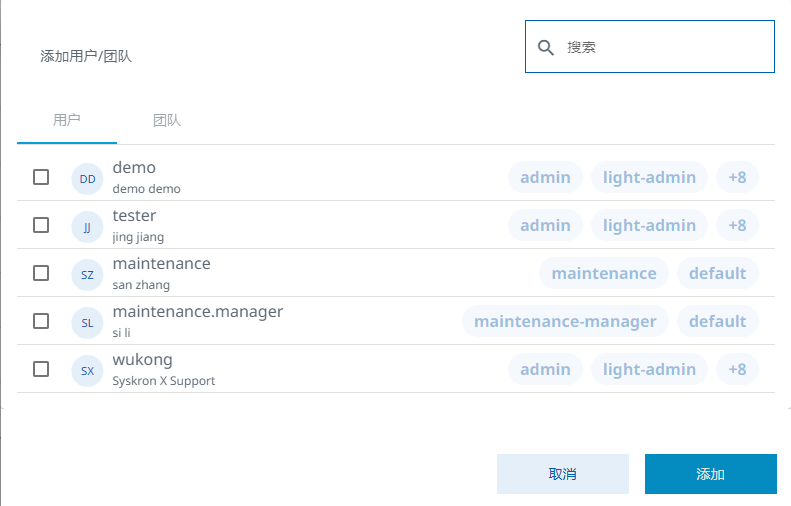Click the 添加 button
The height and width of the screenshot is (506, 791).
coord(710,474)
